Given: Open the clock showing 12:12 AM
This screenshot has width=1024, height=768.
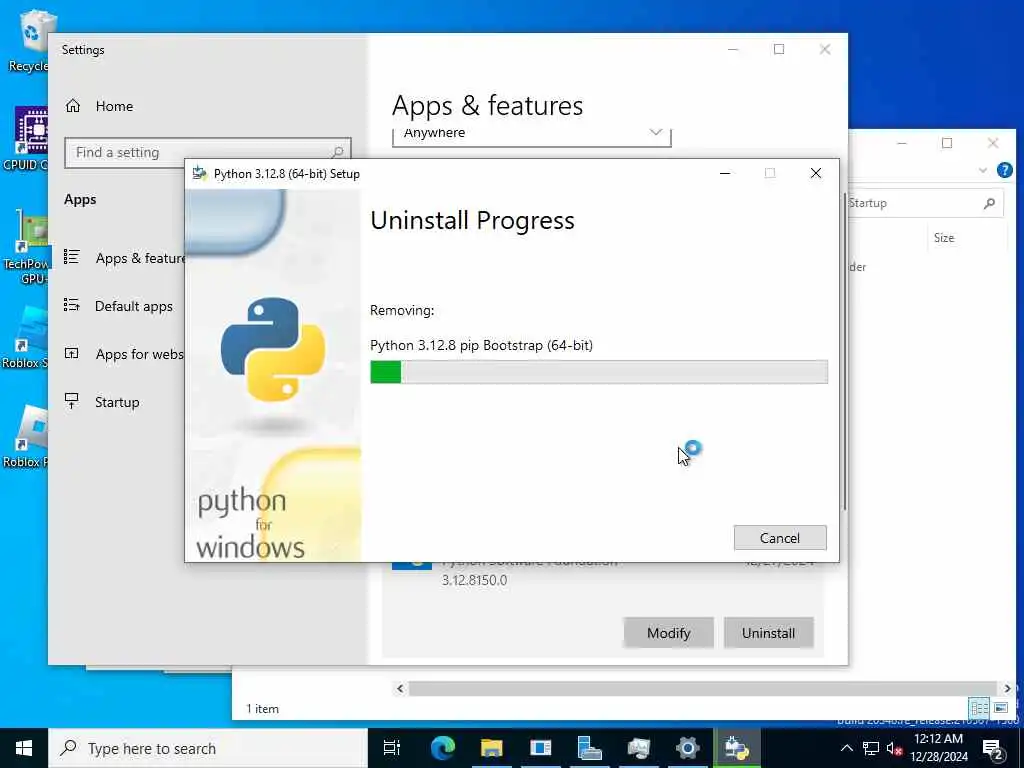Looking at the screenshot, I should tap(938, 748).
